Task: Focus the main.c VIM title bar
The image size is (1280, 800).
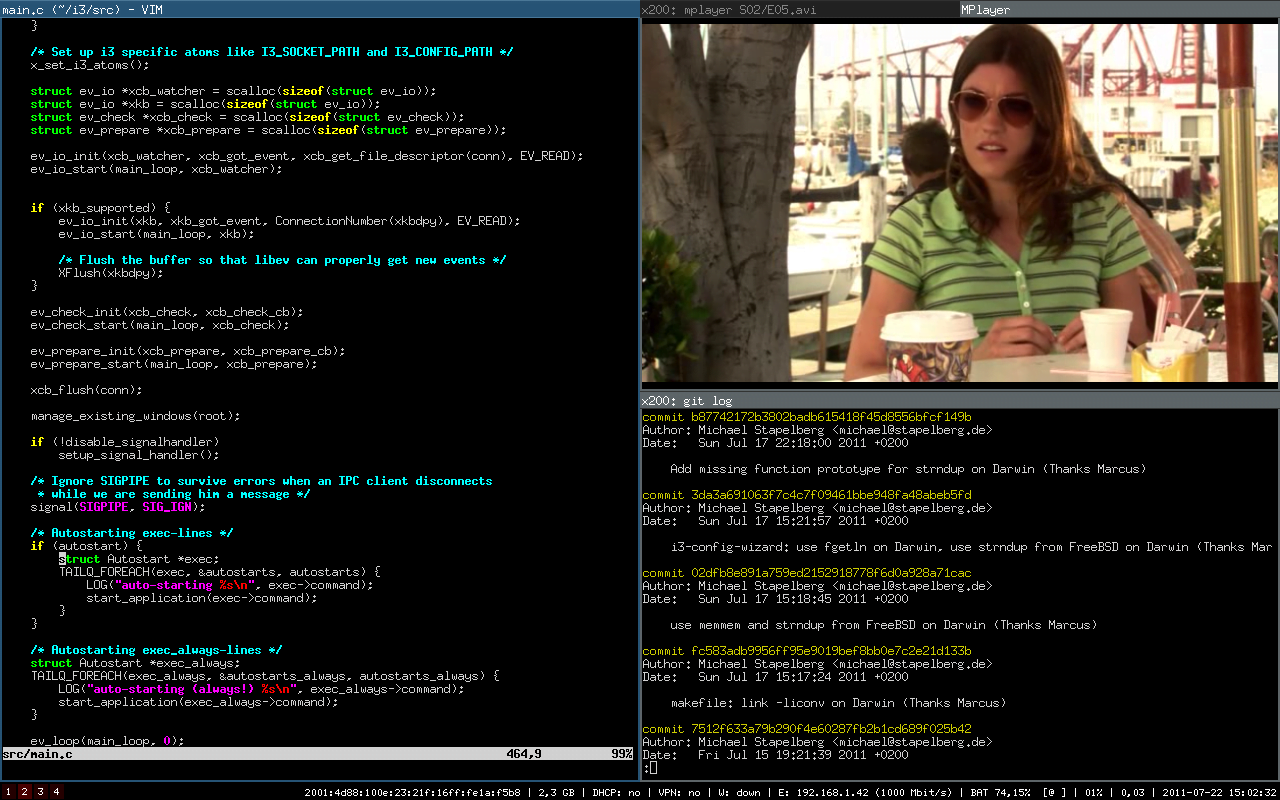Action: (319, 10)
